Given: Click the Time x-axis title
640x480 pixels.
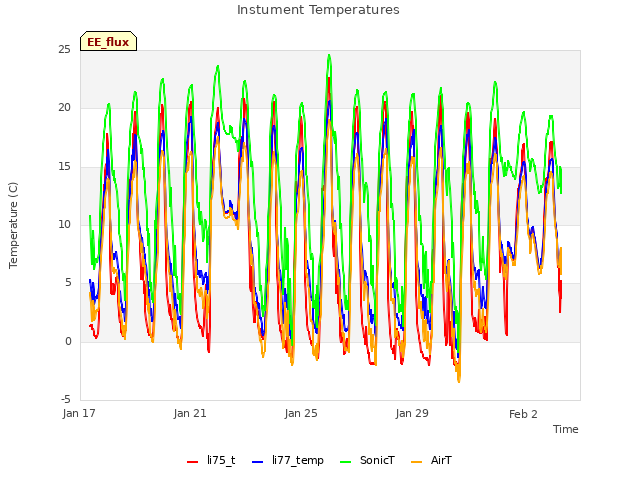Looking at the screenshot, I should click(566, 429).
